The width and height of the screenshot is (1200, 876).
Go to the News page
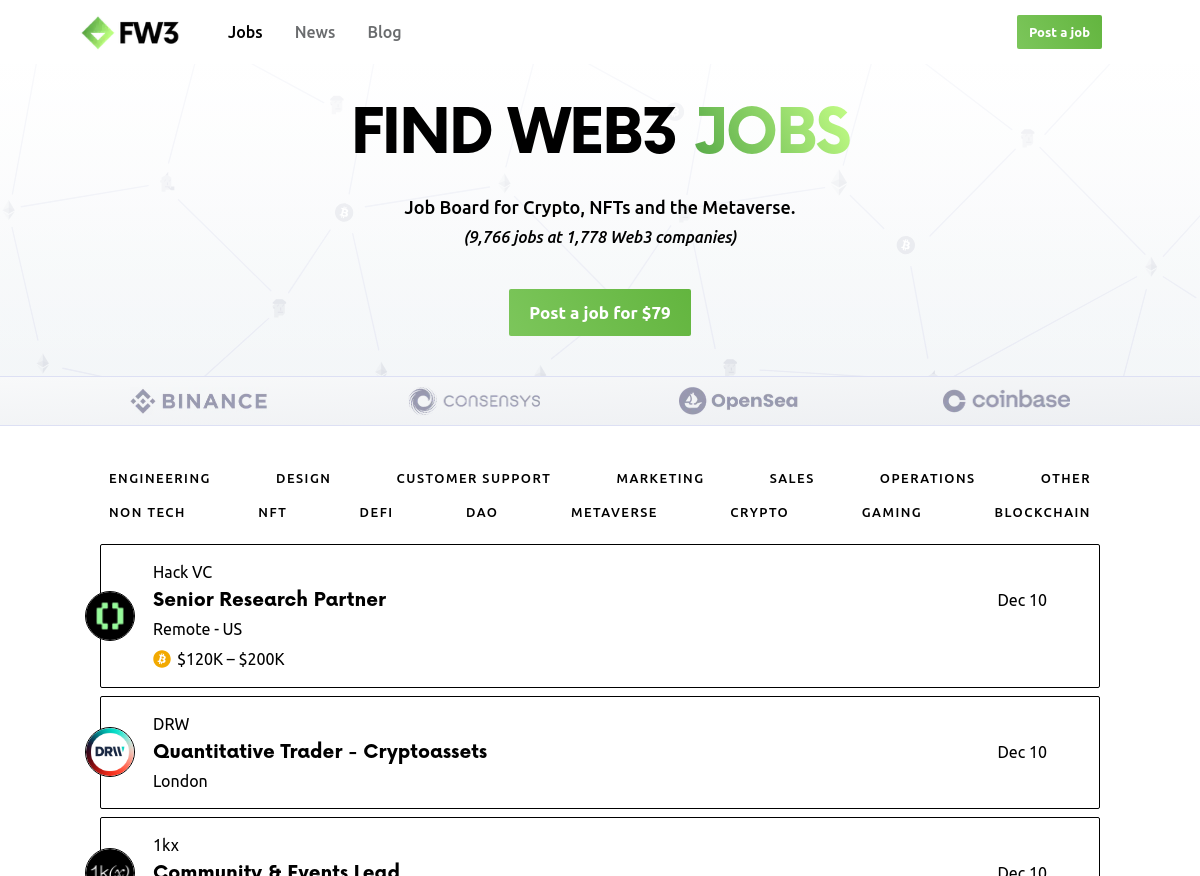(x=315, y=32)
